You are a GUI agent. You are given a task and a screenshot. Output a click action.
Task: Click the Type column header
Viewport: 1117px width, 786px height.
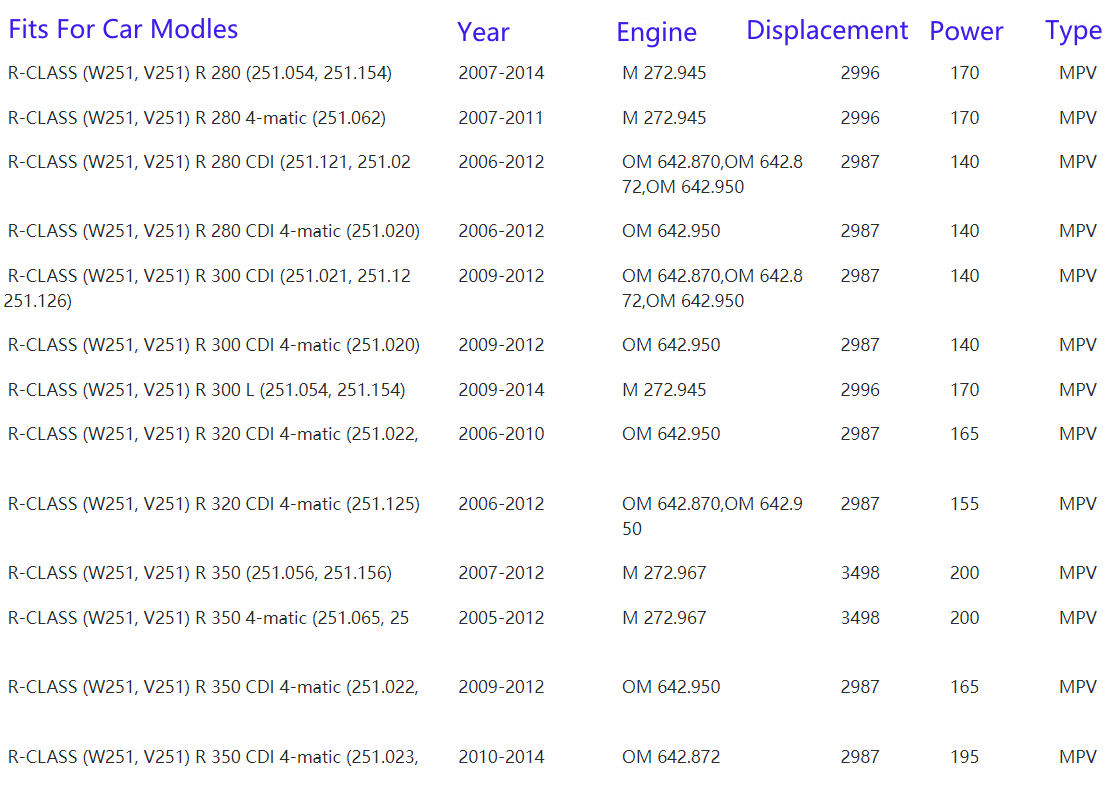[1073, 31]
